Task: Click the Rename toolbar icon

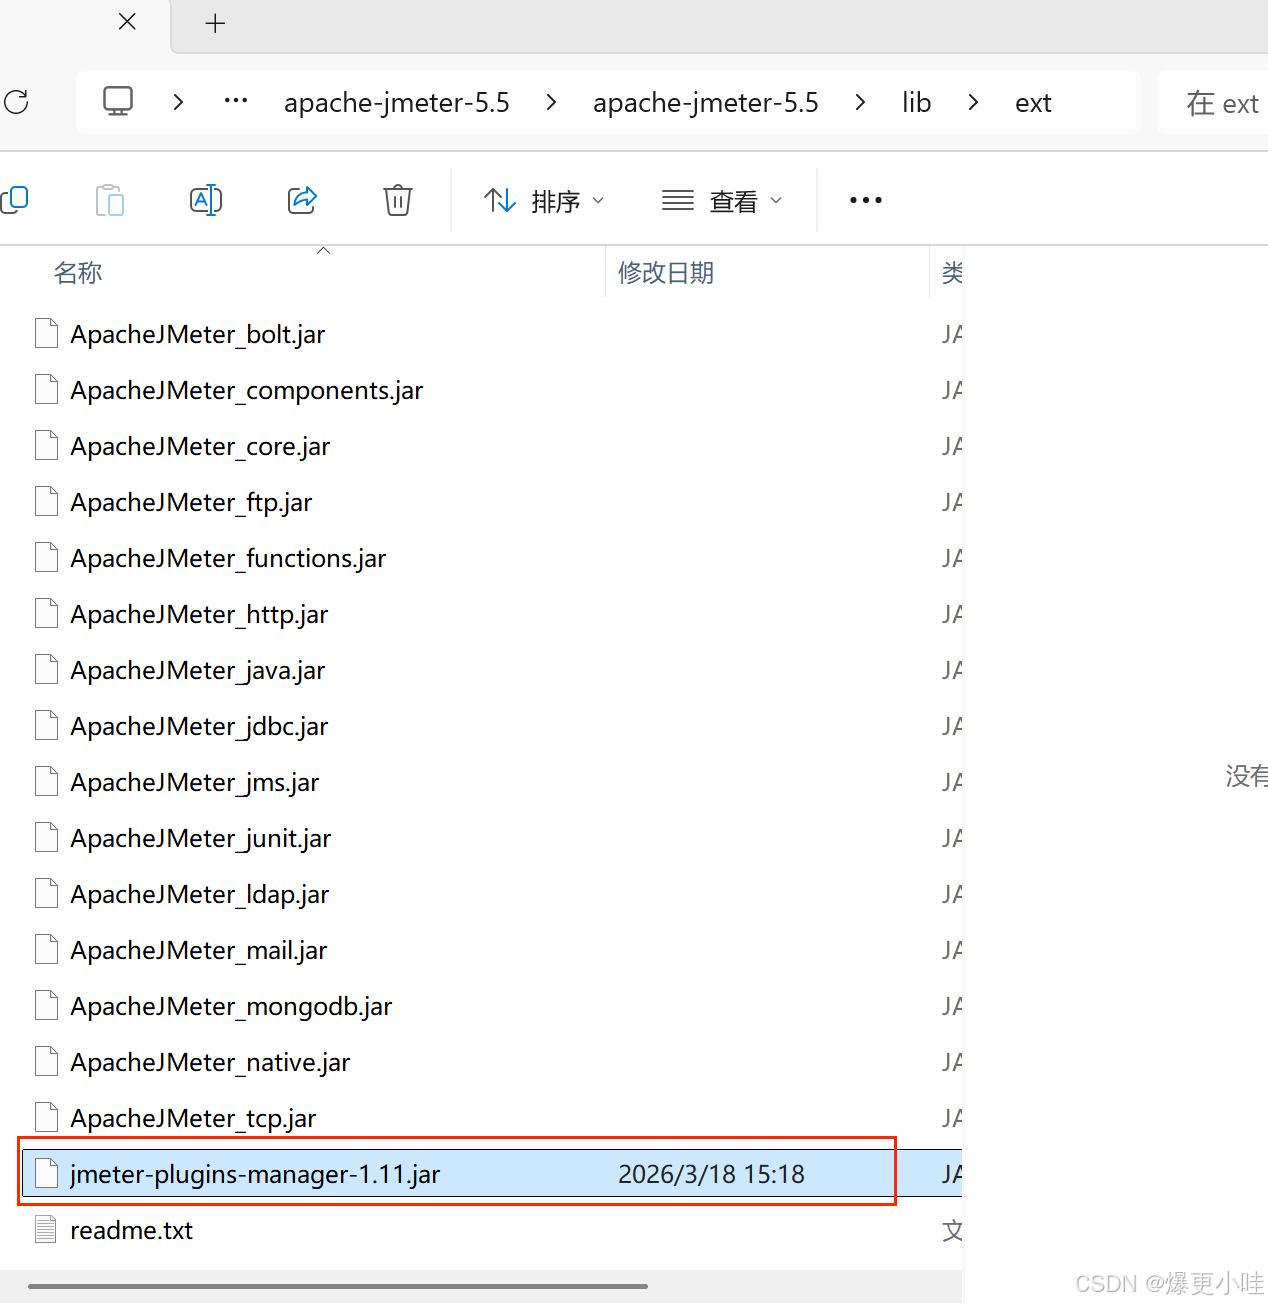Action: click(x=206, y=200)
